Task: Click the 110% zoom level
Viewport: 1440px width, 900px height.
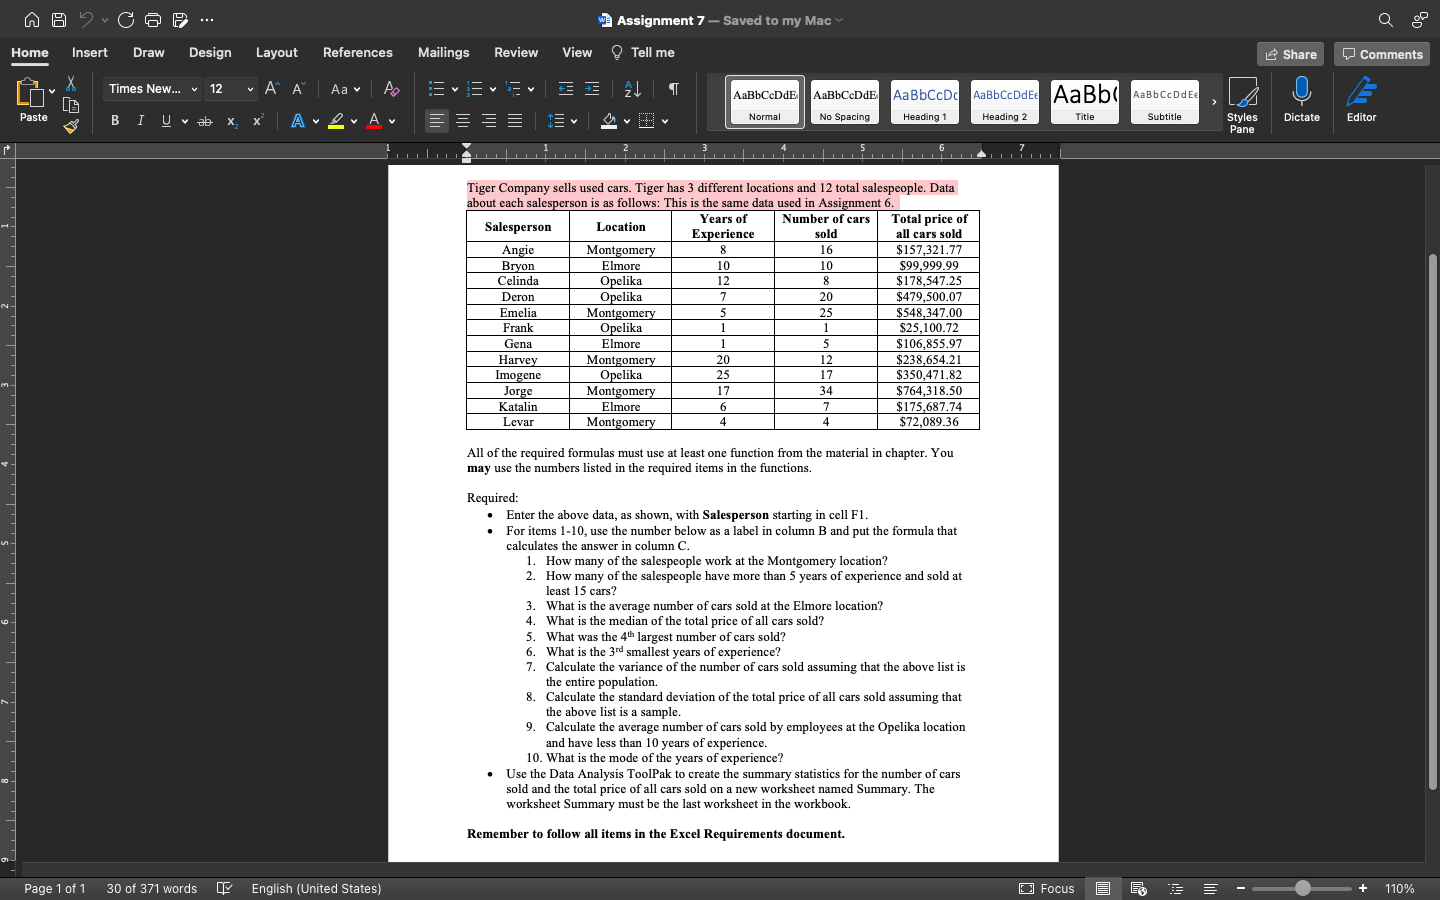Action: point(1400,888)
